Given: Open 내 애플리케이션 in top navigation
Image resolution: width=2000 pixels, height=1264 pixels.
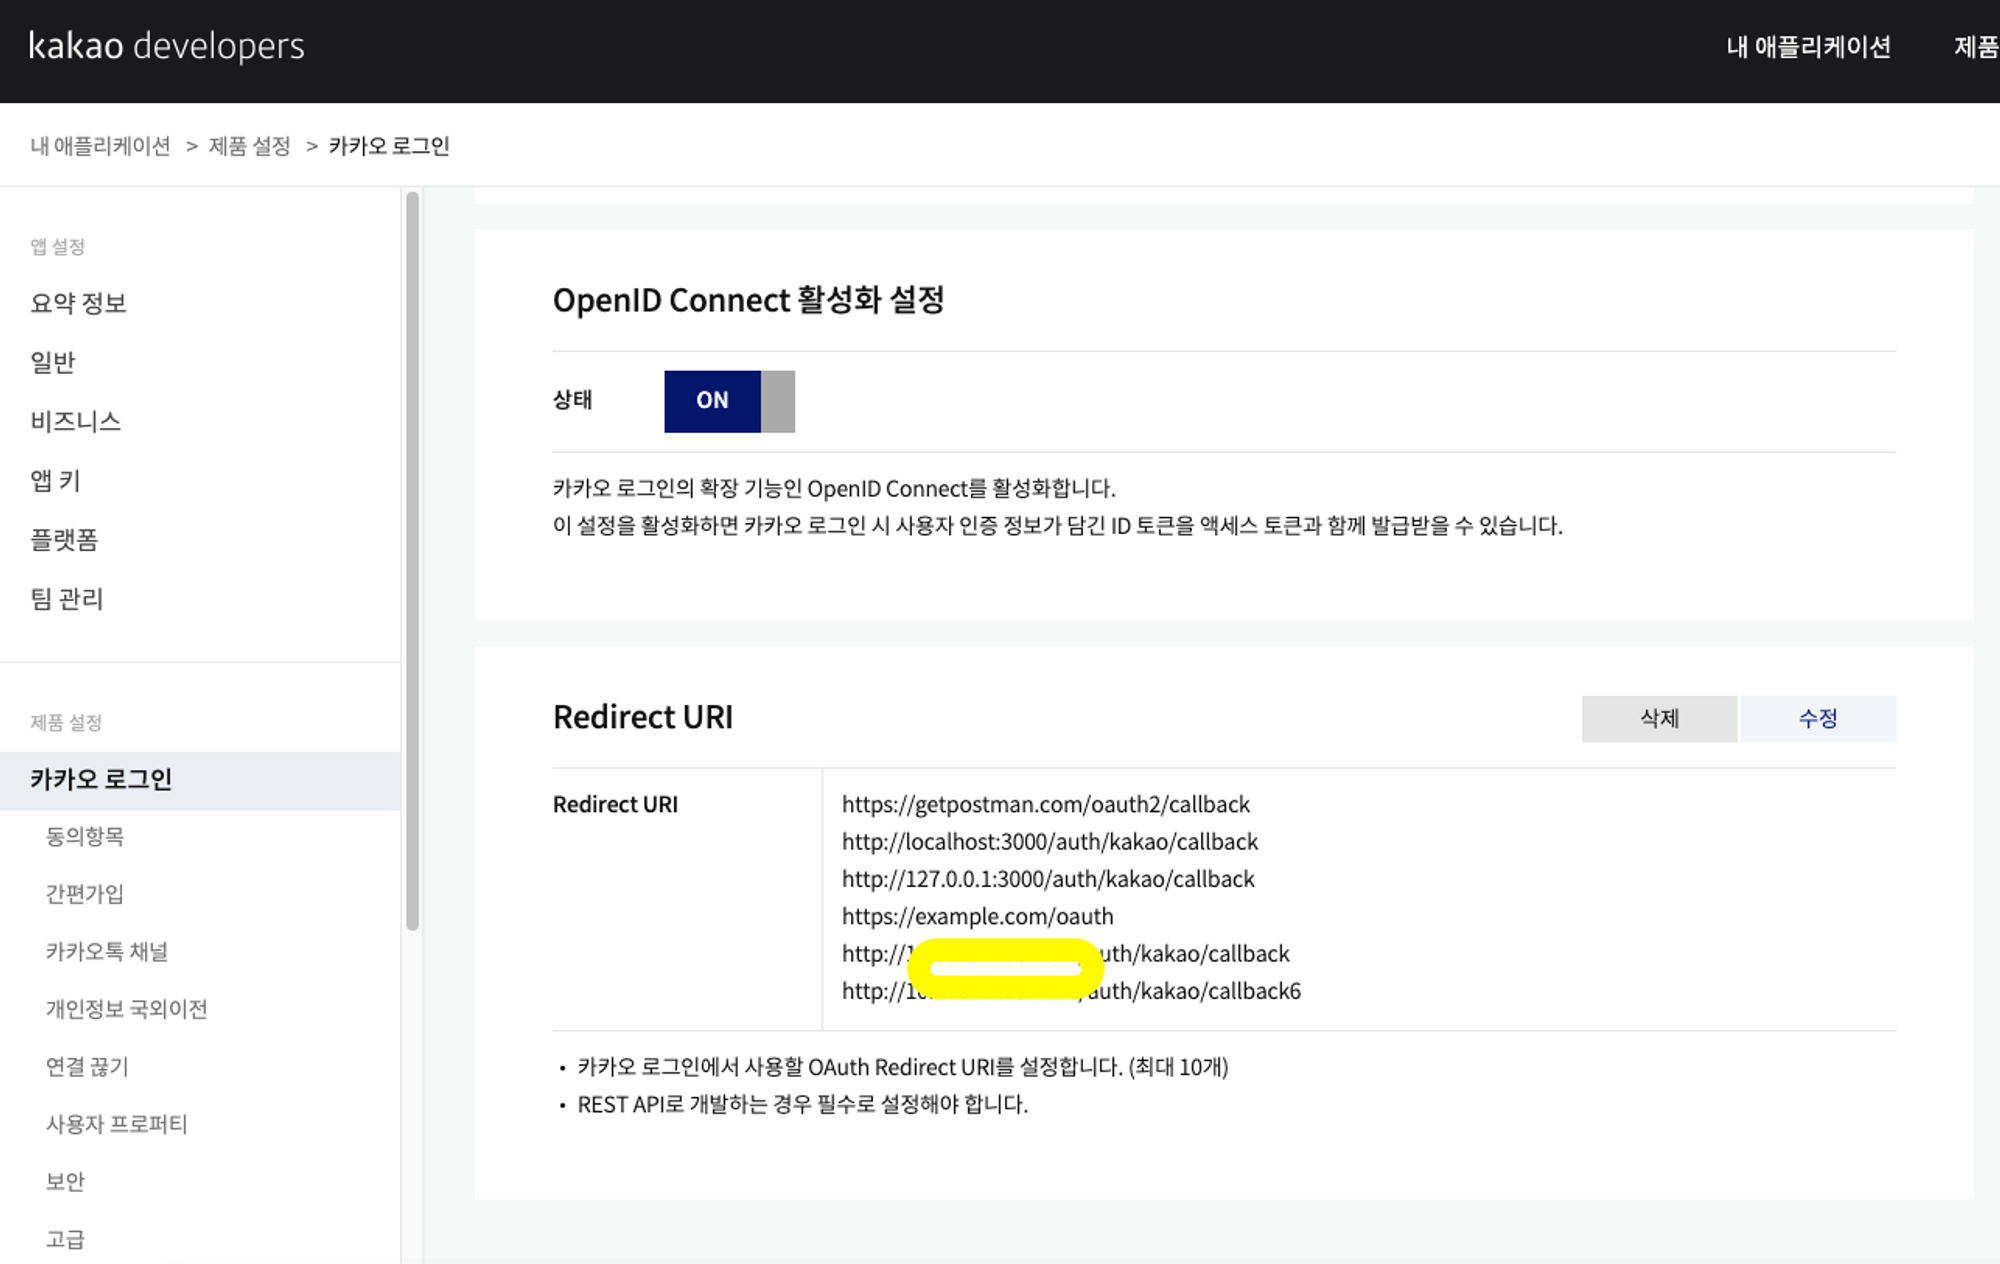Looking at the screenshot, I should click(1808, 47).
